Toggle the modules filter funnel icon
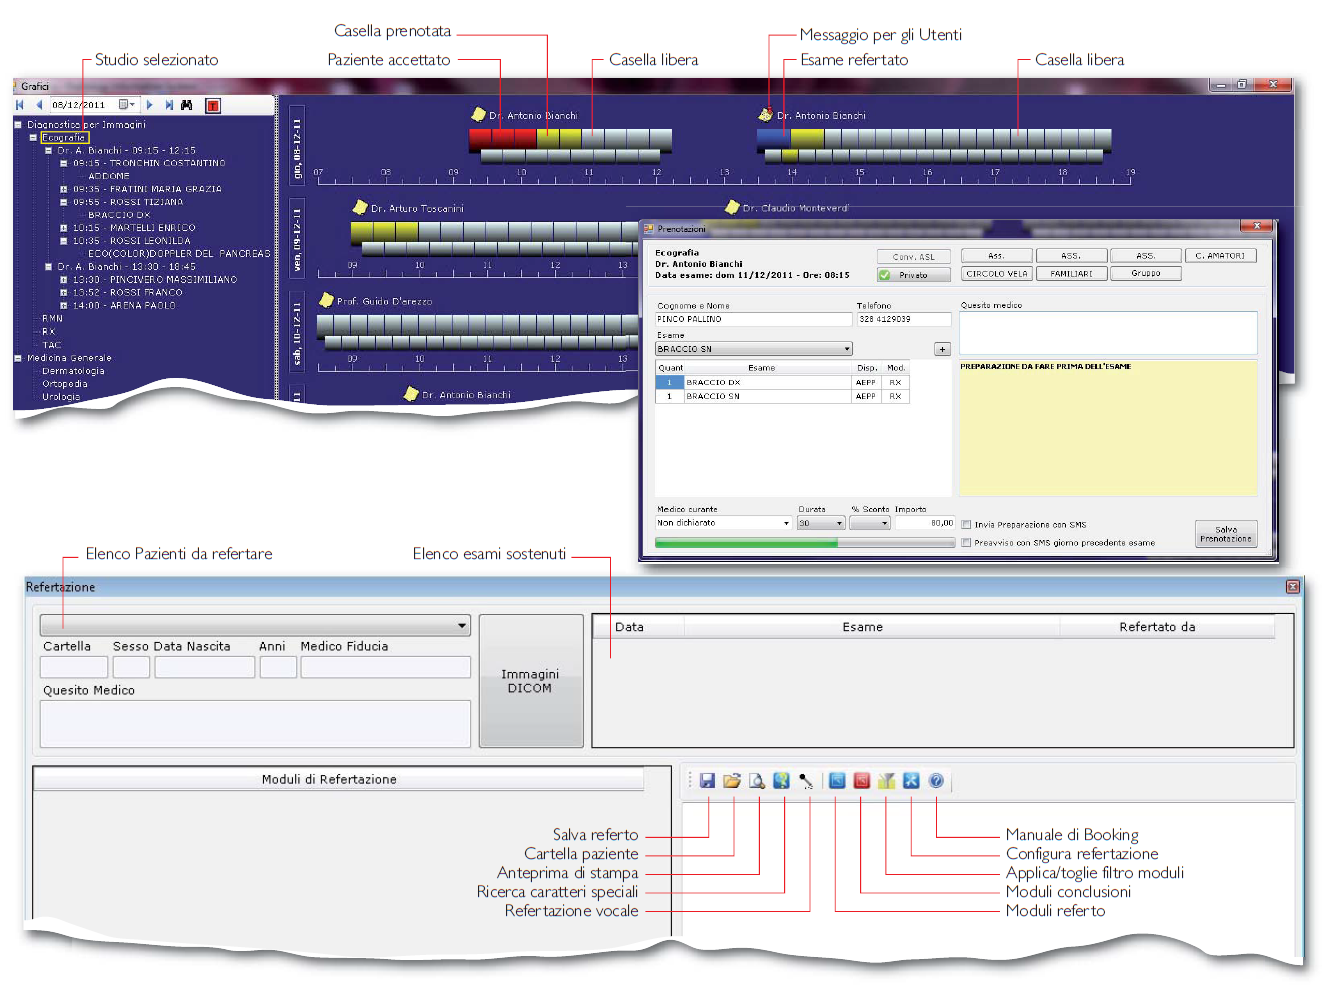The image size is (1339, 988). pos(886,781)
